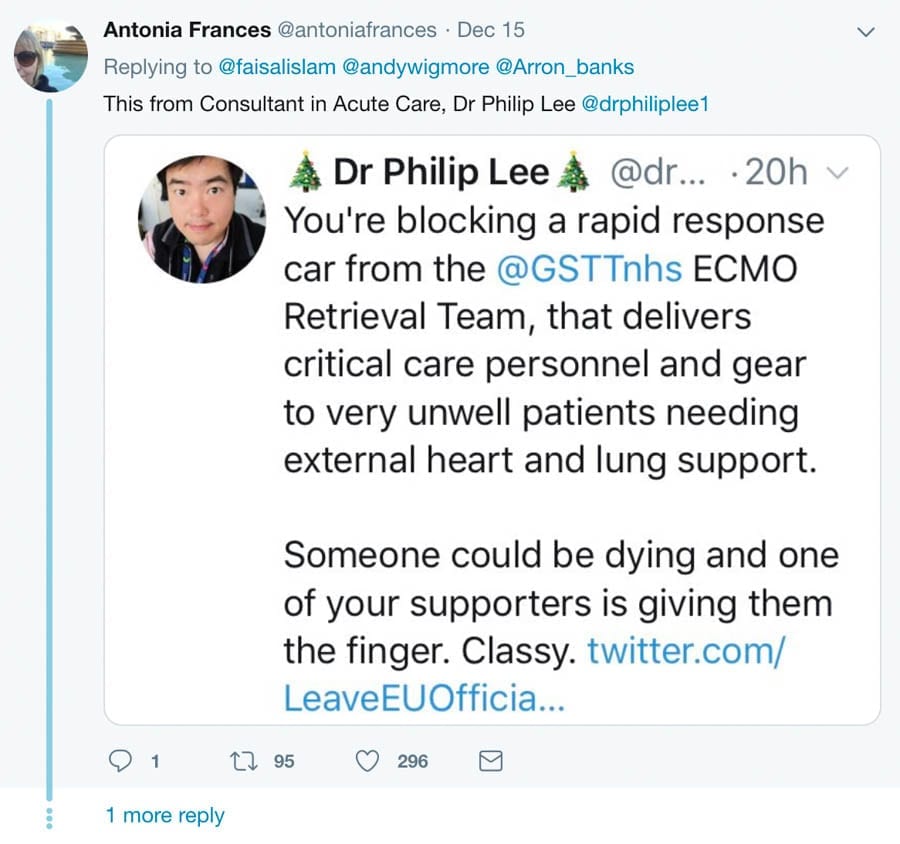Image resolution: width=900 pixels, height=844 pixels.
Task: Click the Dec 15 tweet timestamp
Action: tap(490, 30)
